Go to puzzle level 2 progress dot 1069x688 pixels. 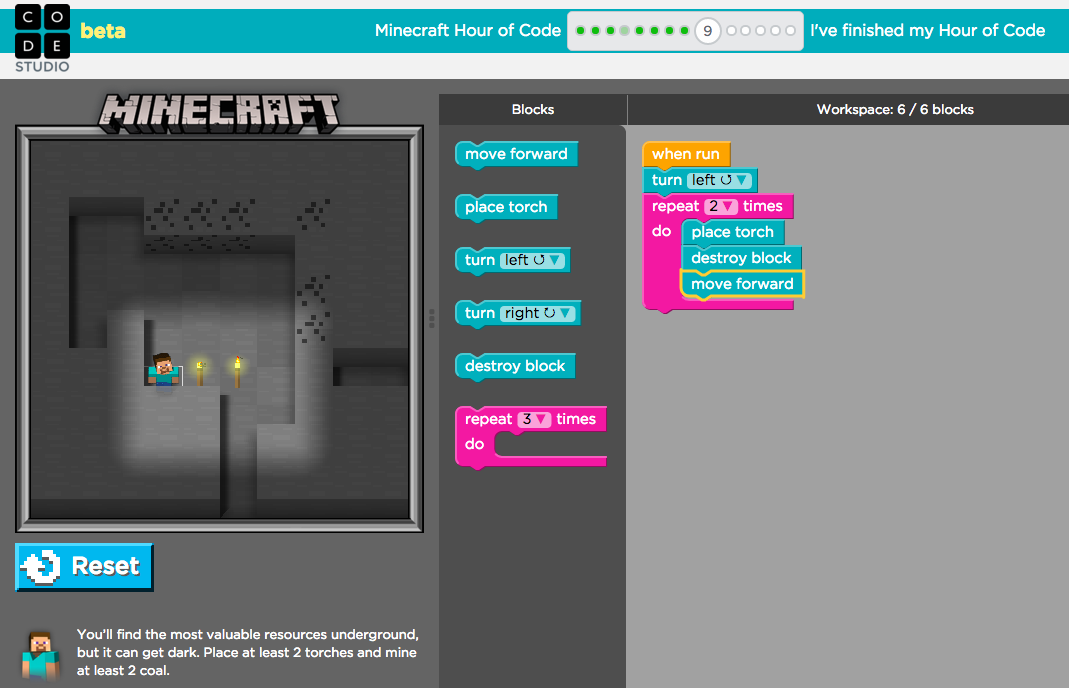coord(595,31)
